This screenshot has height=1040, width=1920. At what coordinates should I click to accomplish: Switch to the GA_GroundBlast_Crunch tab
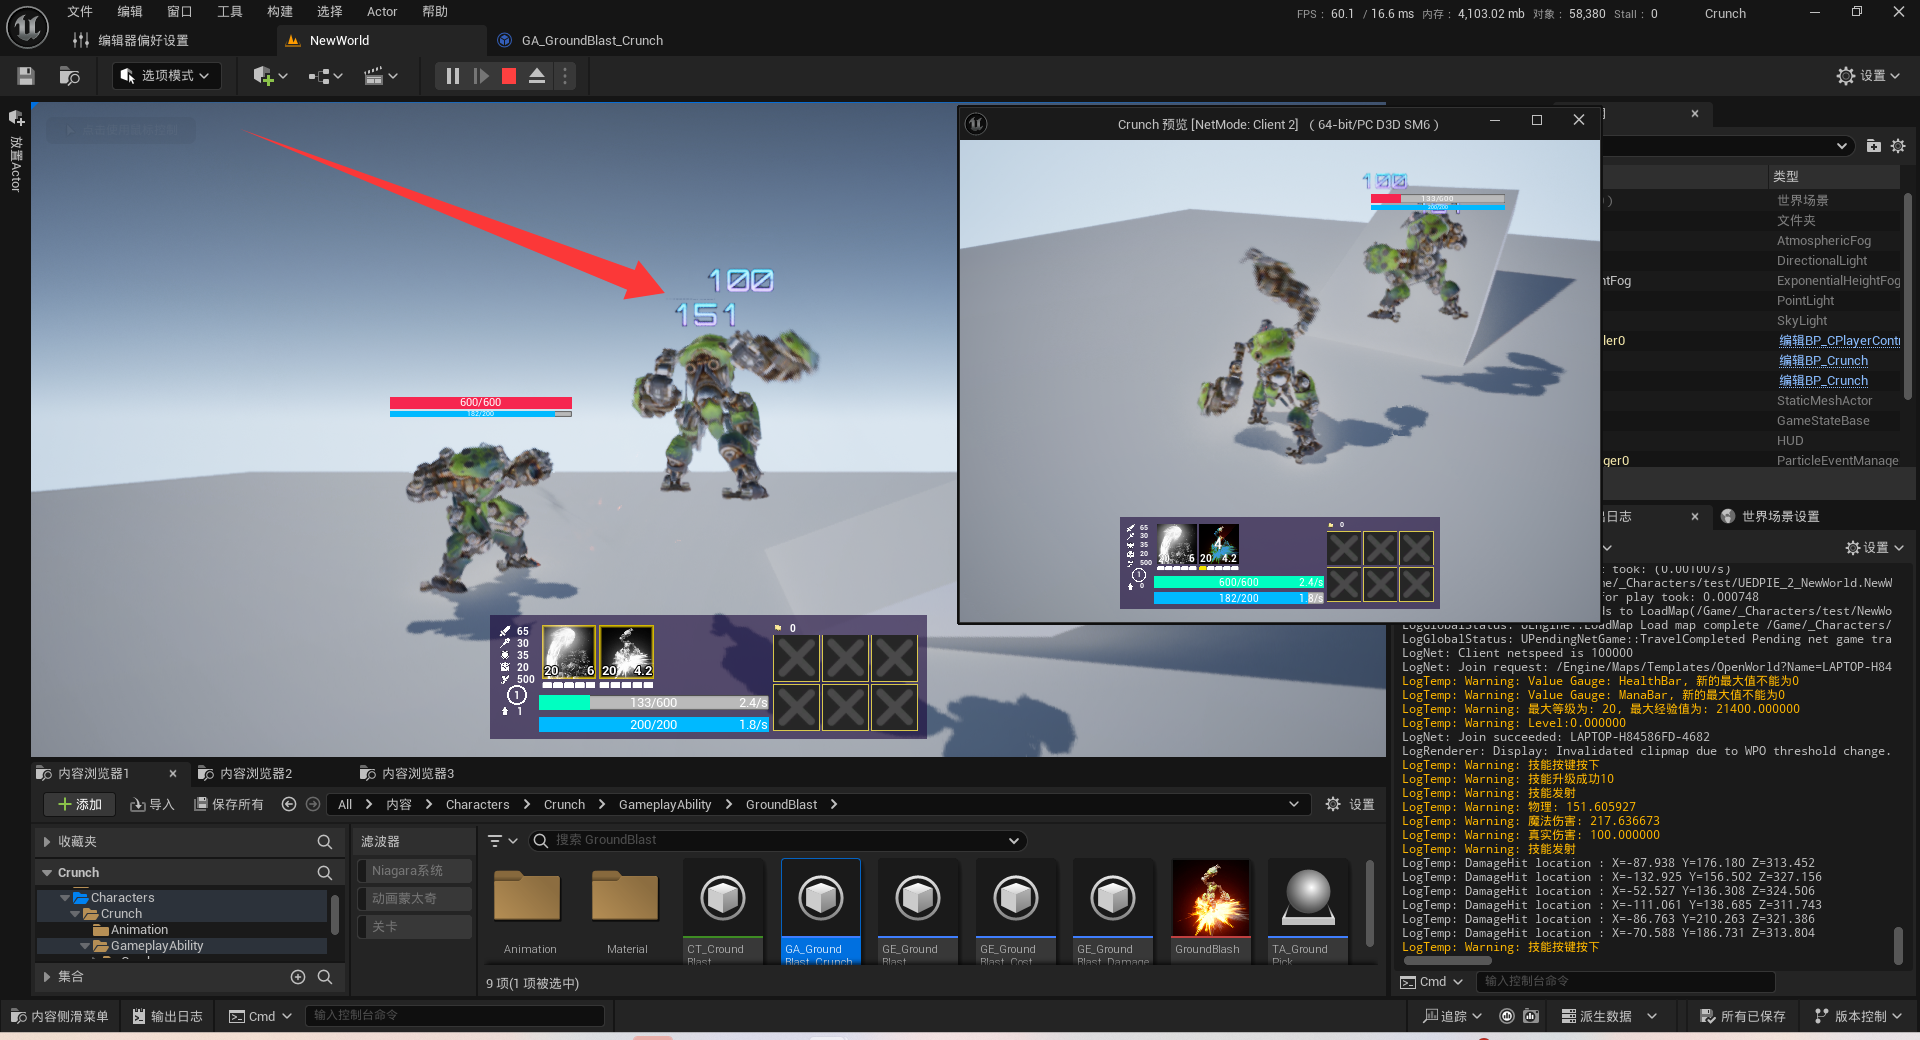coord(592,41)
